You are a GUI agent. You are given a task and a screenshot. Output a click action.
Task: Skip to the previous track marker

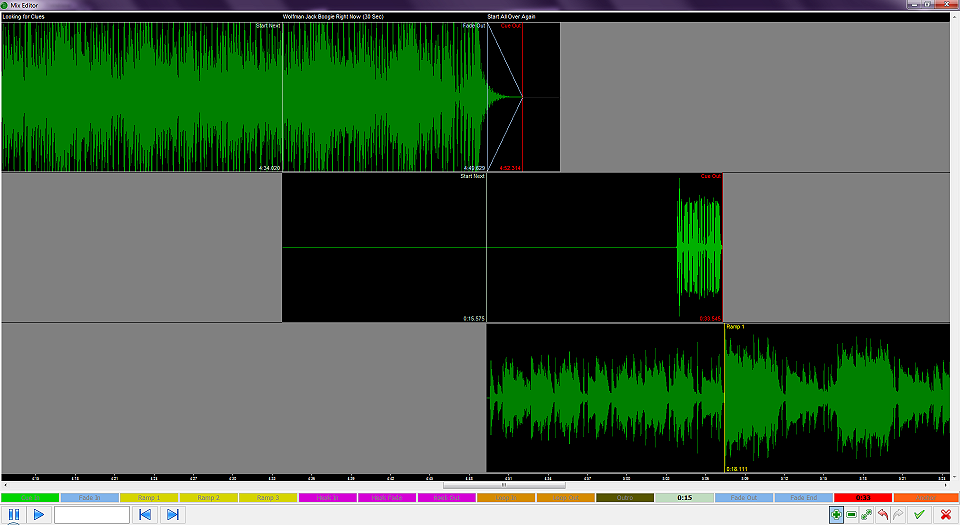(x=145, y=514)
